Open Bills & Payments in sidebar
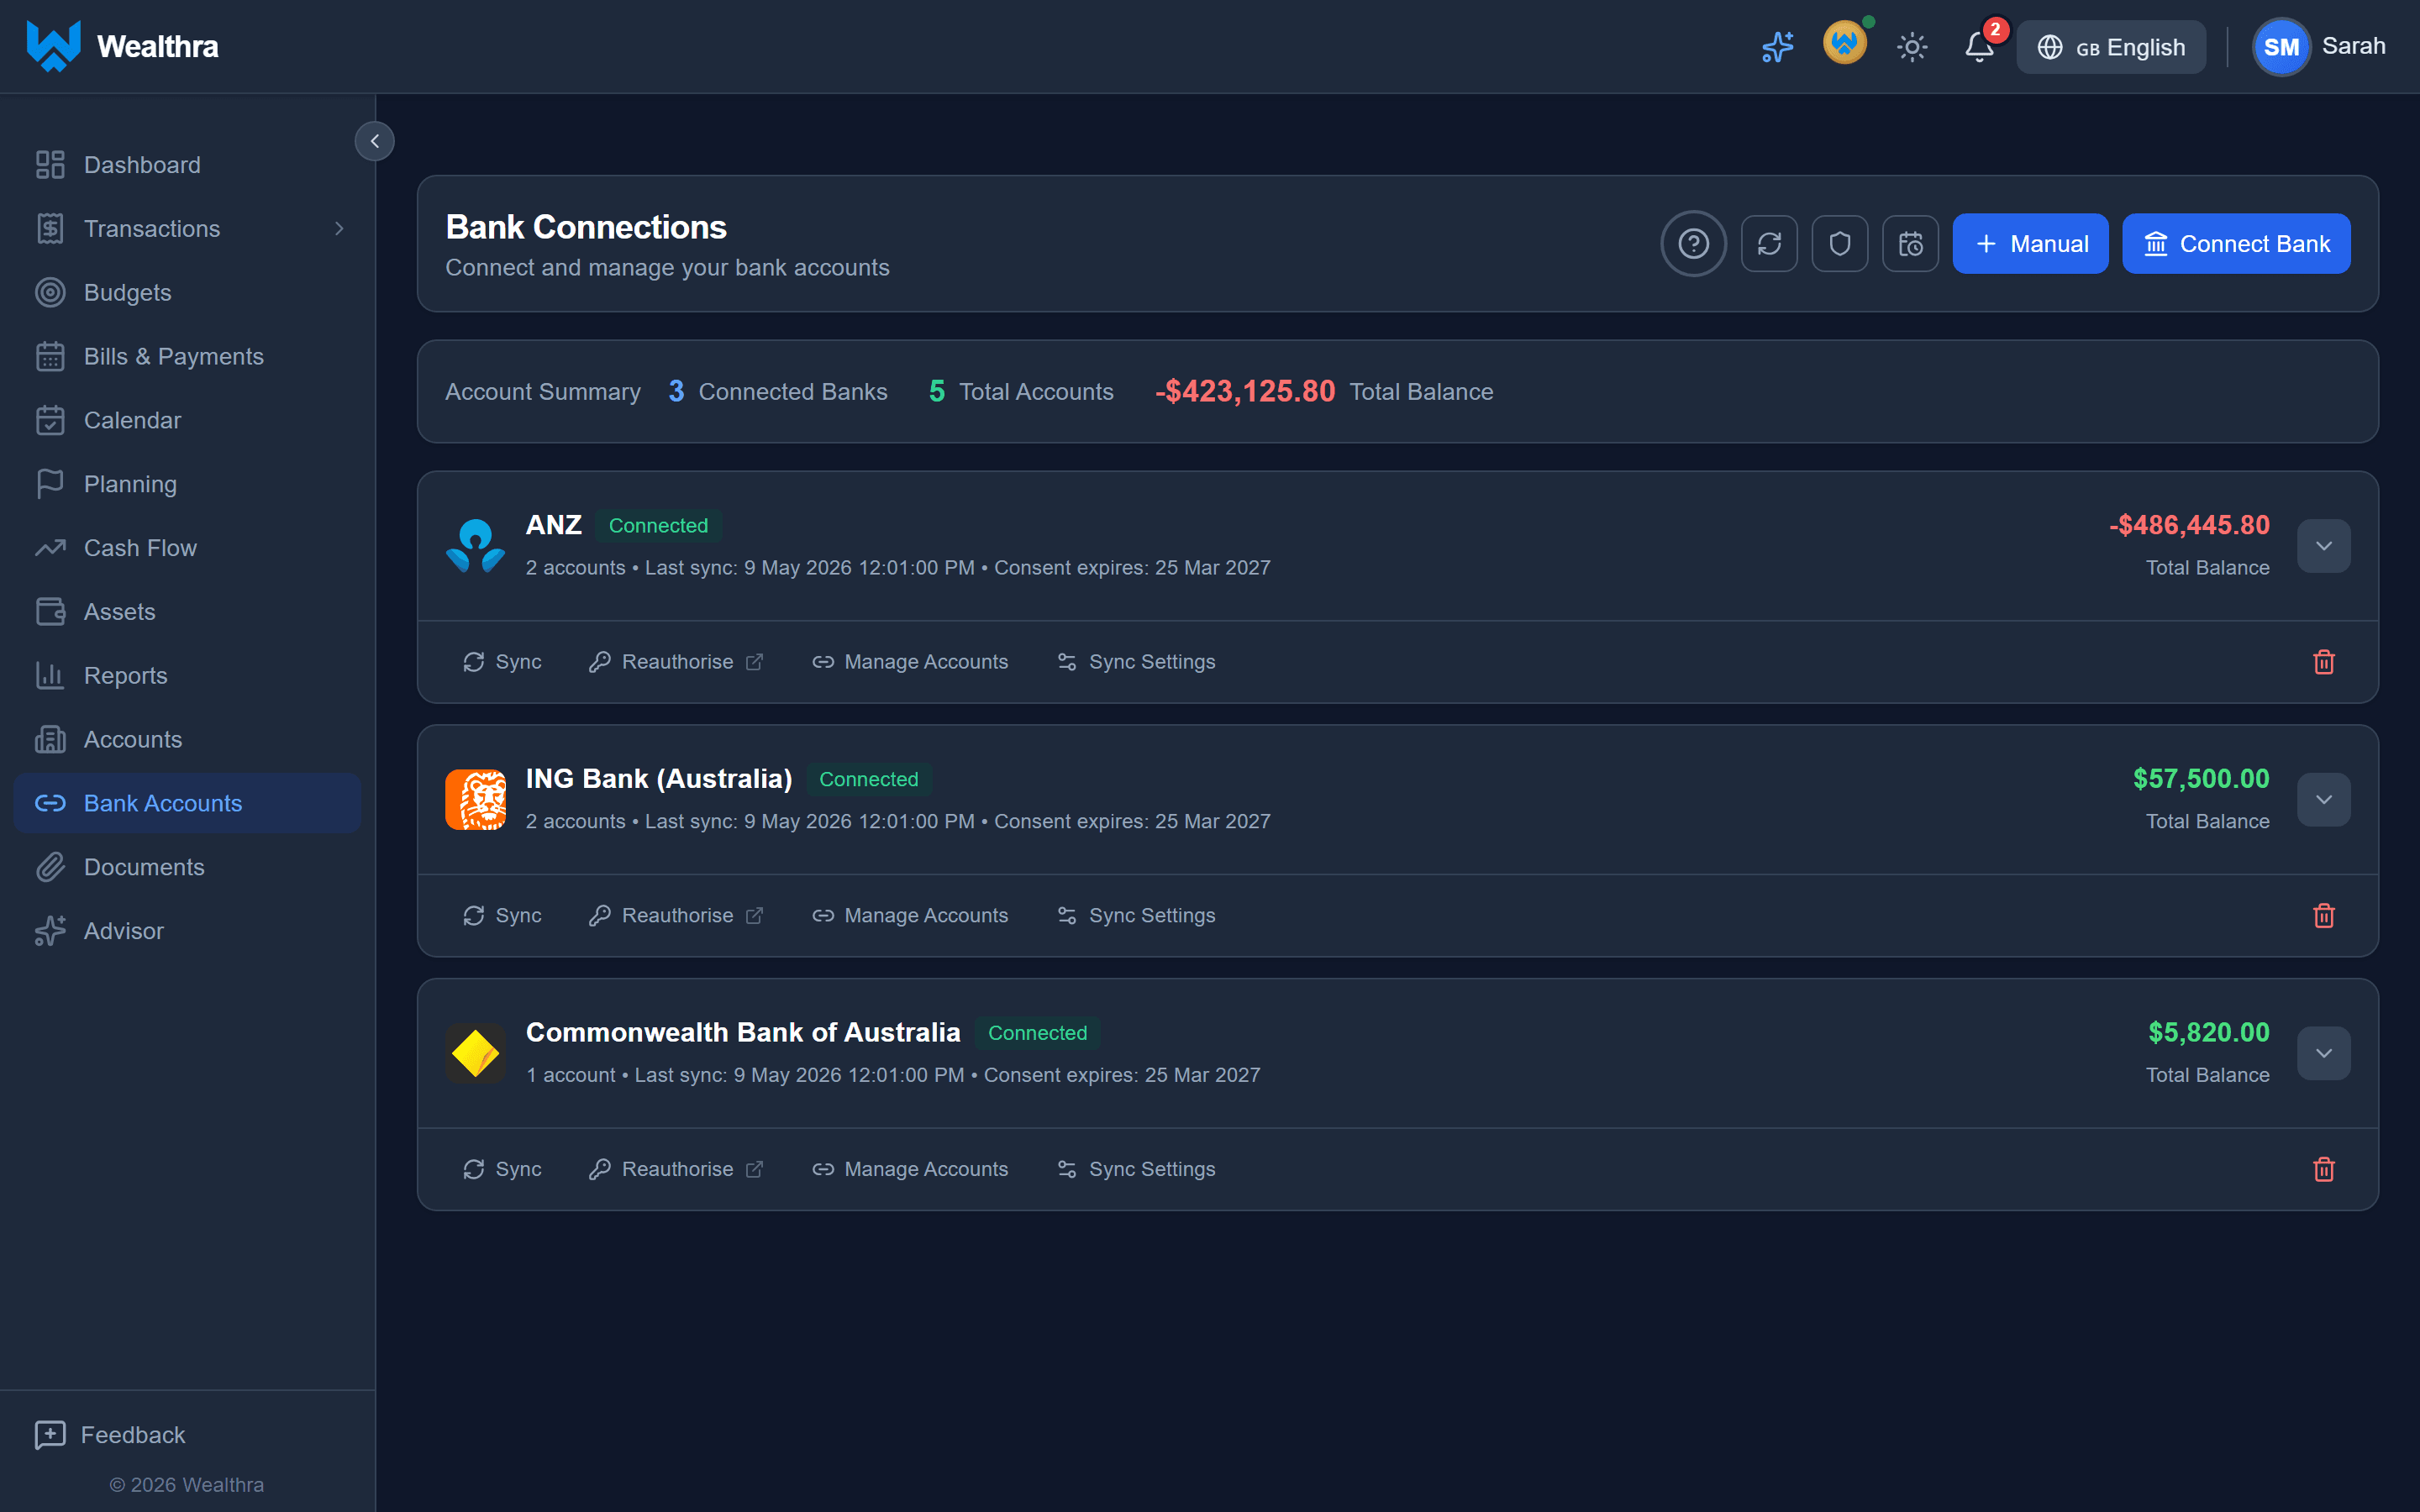This screenshot has height=1512, width=2420. pyautogui.click(x=187, y=357)
